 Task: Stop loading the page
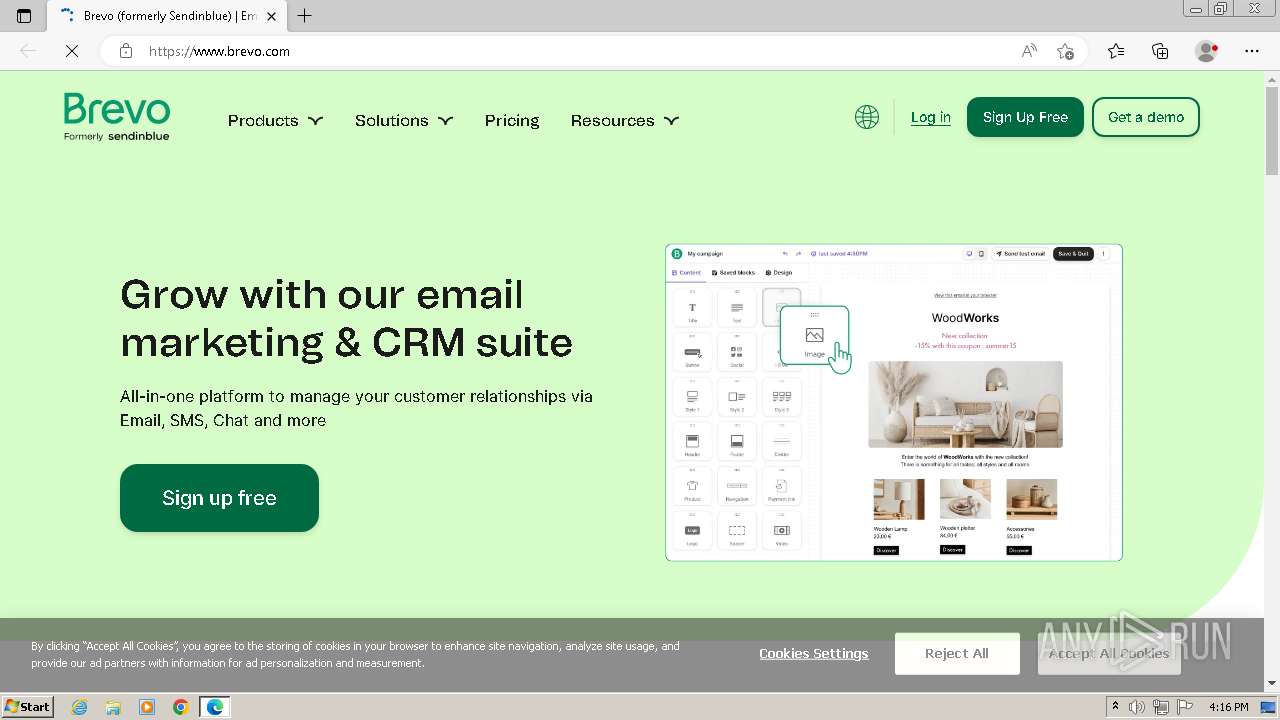(x=72, y=51)
